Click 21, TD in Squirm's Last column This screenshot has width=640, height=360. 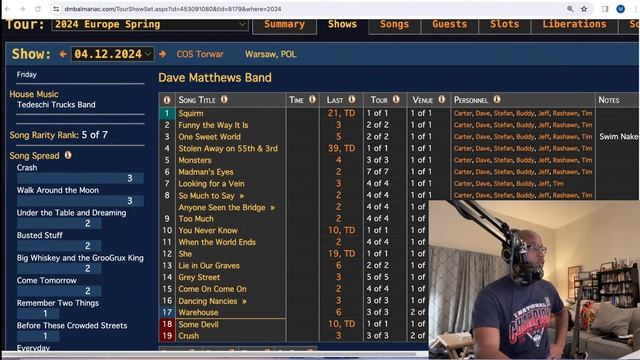[341, 113]
